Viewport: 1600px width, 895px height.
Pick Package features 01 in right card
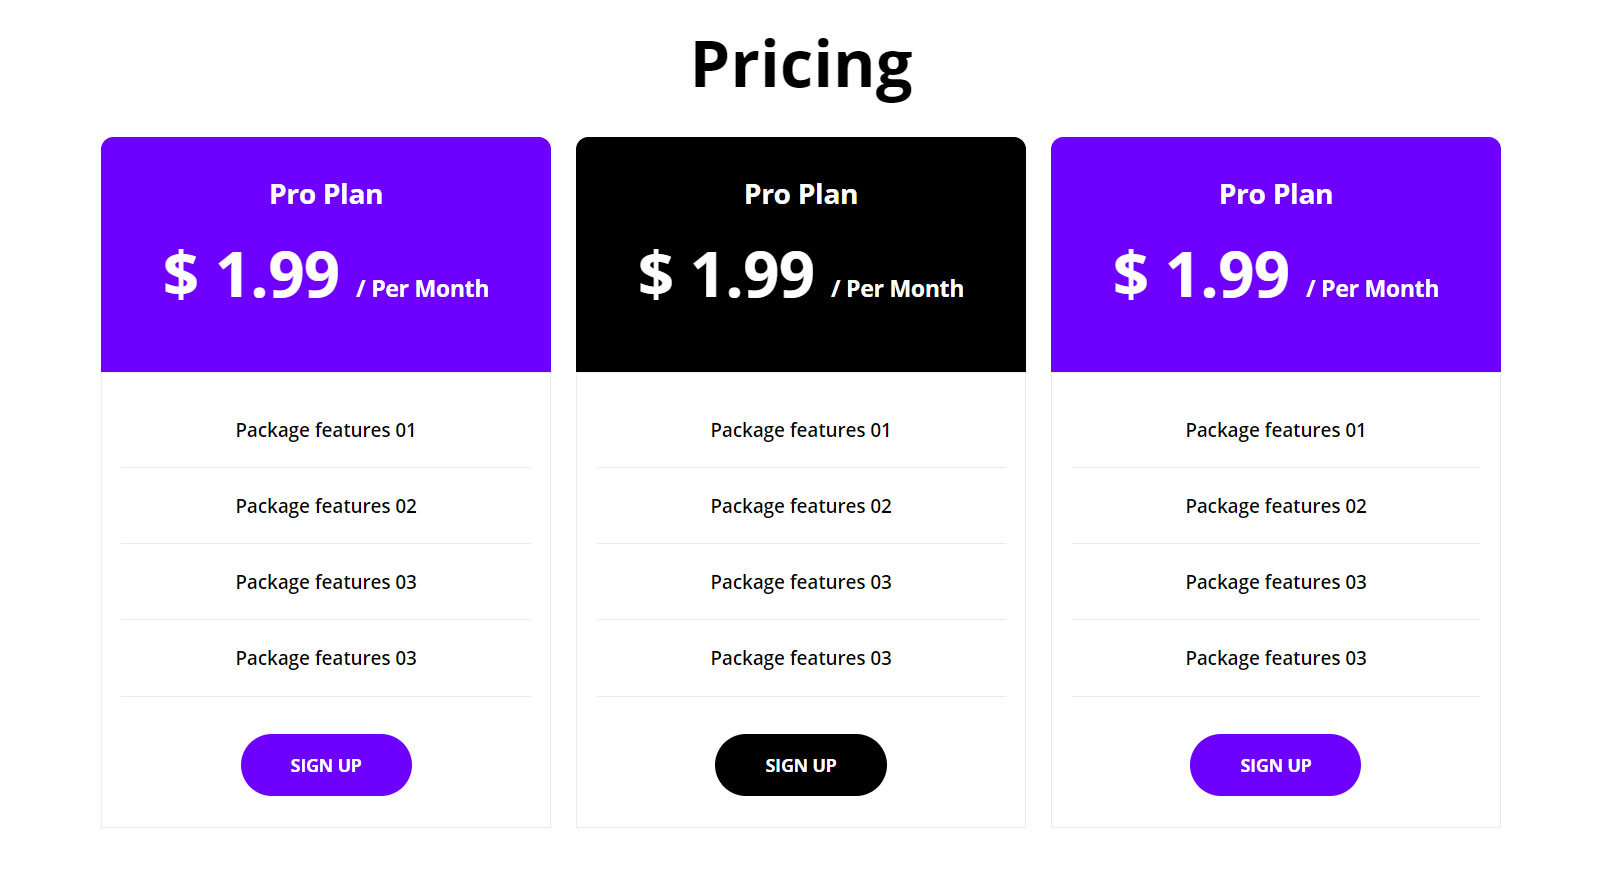point(1276,430)
